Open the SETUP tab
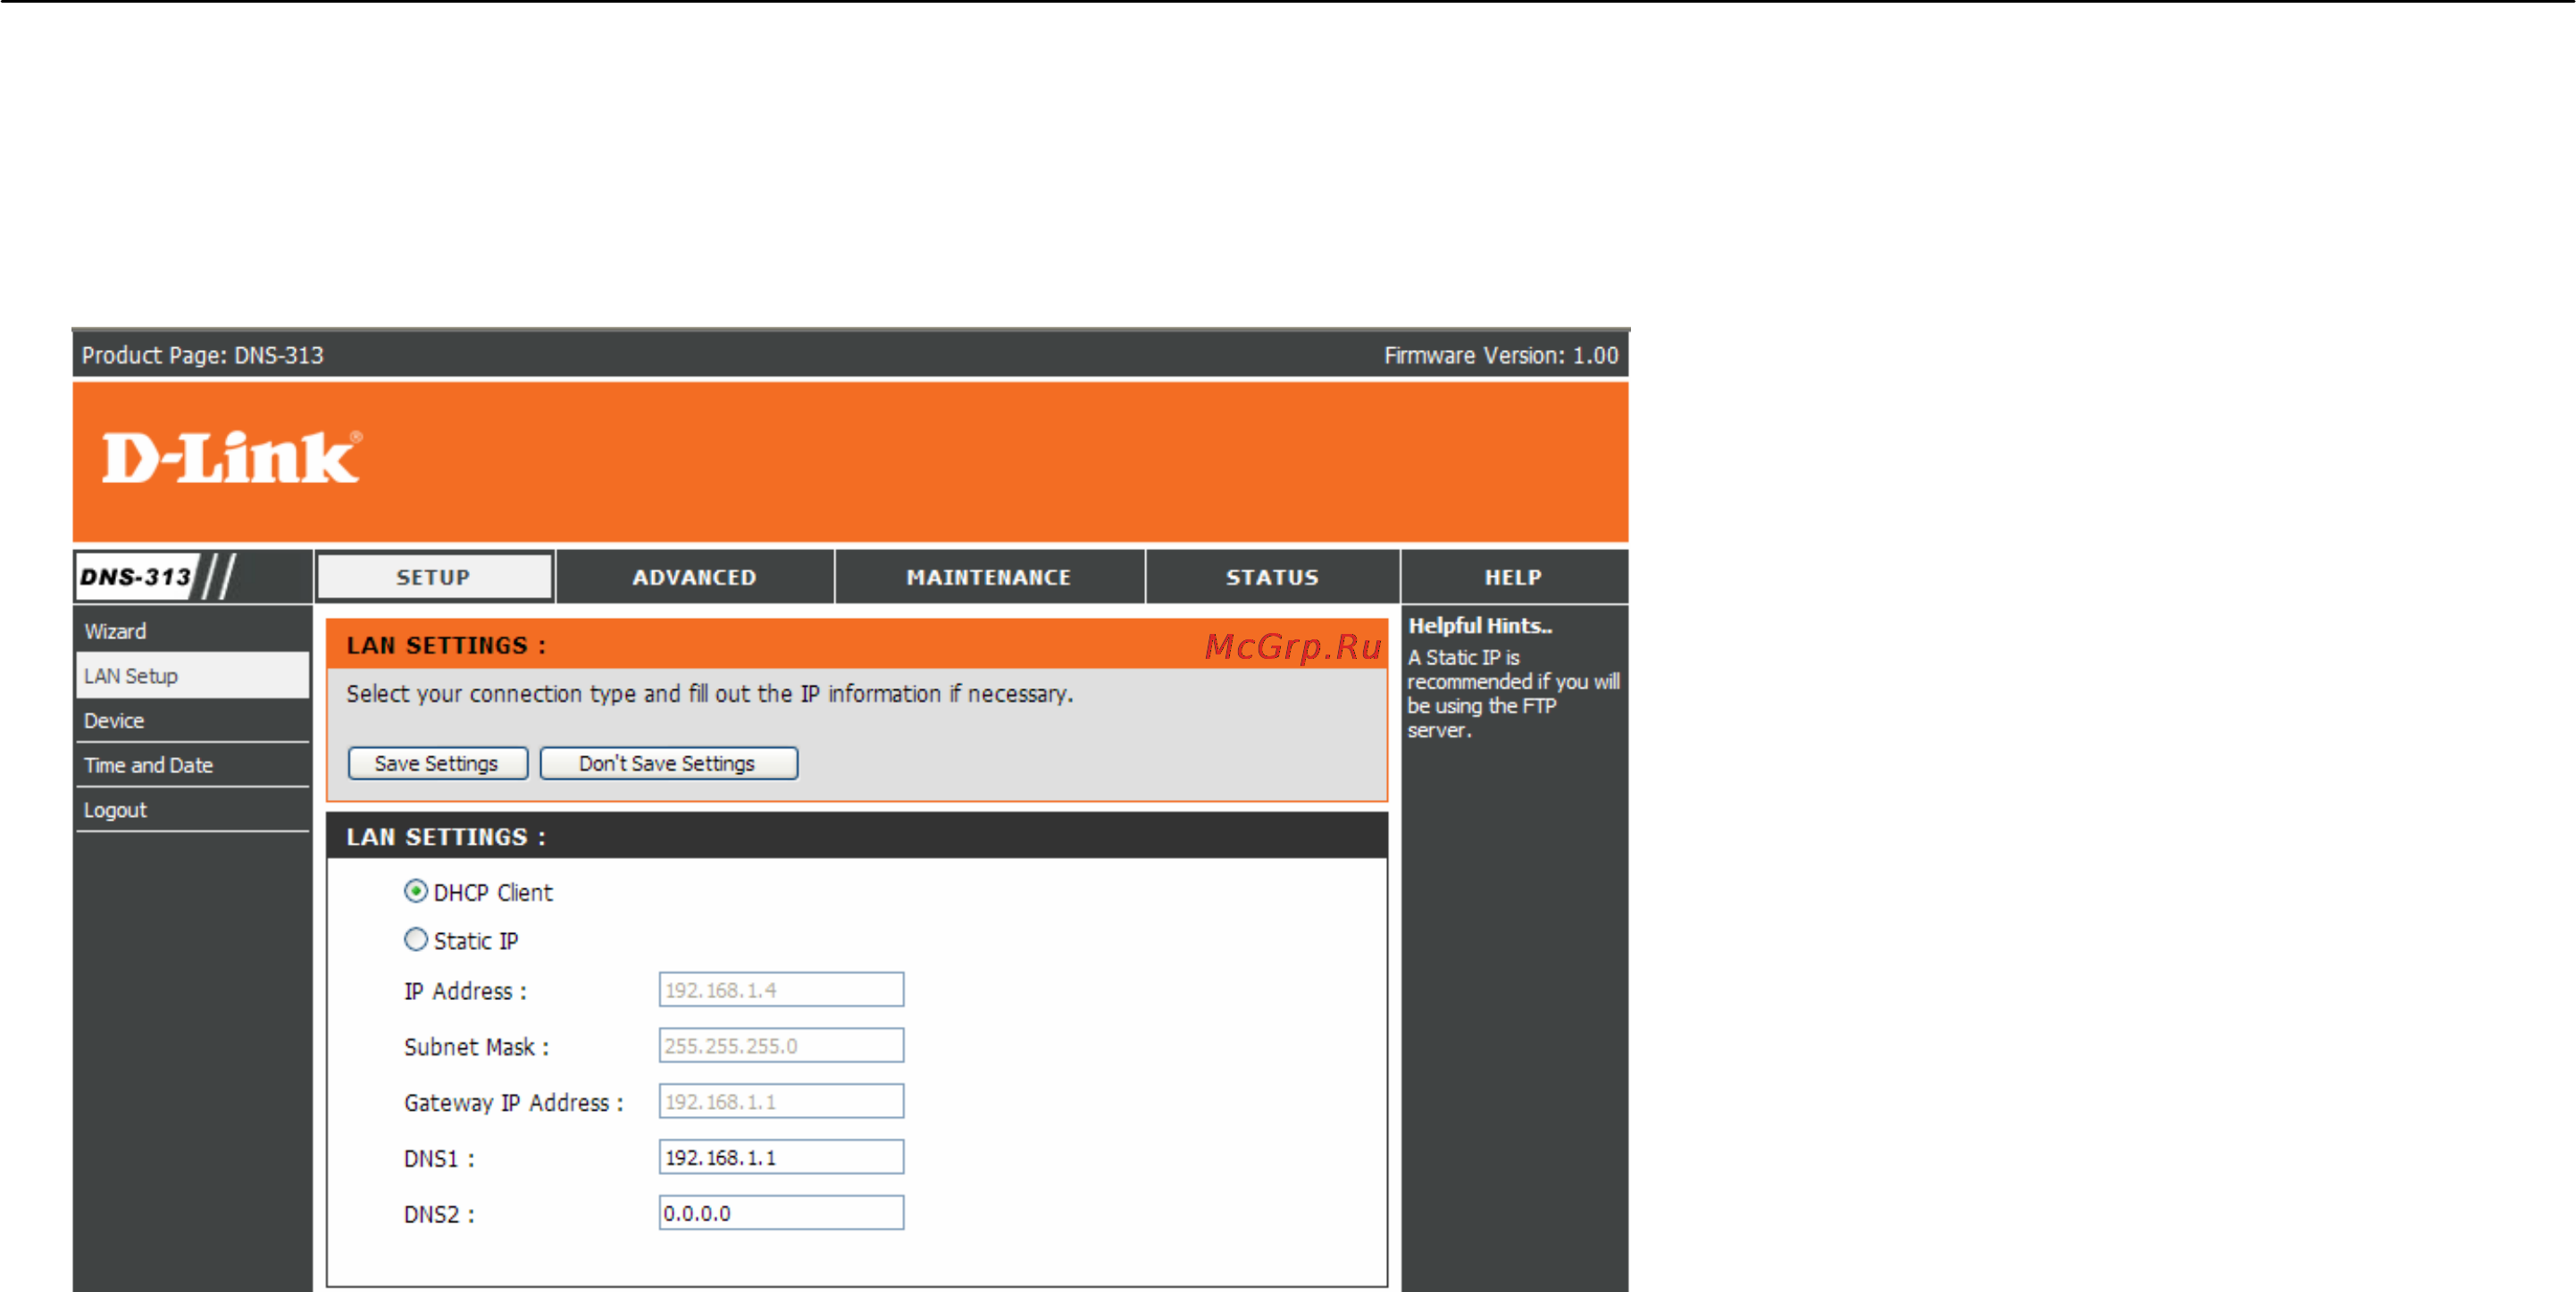This screenshot has width=2576, height=1292. (x=434, y=577)
